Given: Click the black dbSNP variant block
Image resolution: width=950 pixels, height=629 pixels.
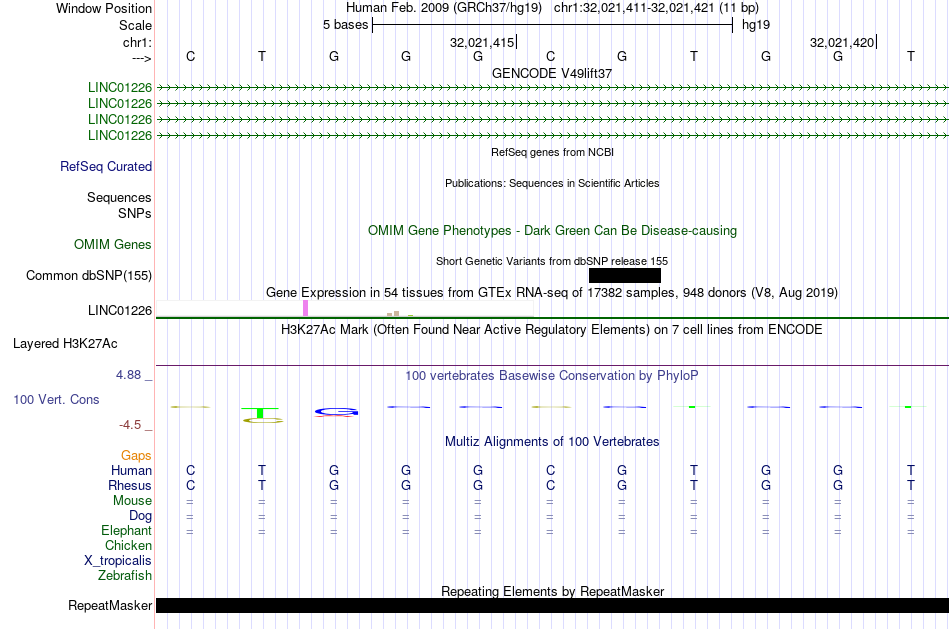Looking at the screenshot, I should tap(625, 276).
